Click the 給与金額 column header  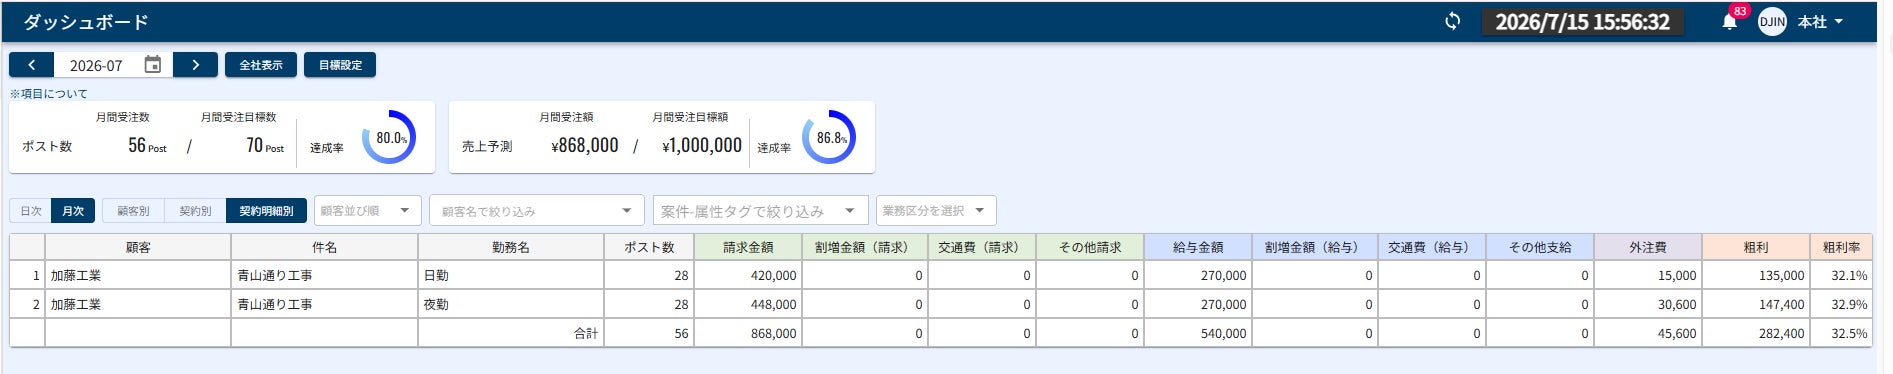tap(1198, 247)
